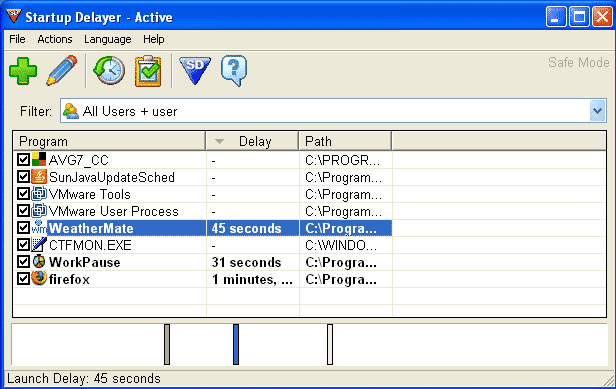Click the clipboard checkmark toolbar icon
This screenshot has width=616, height=389.
(x=148, y=71)
